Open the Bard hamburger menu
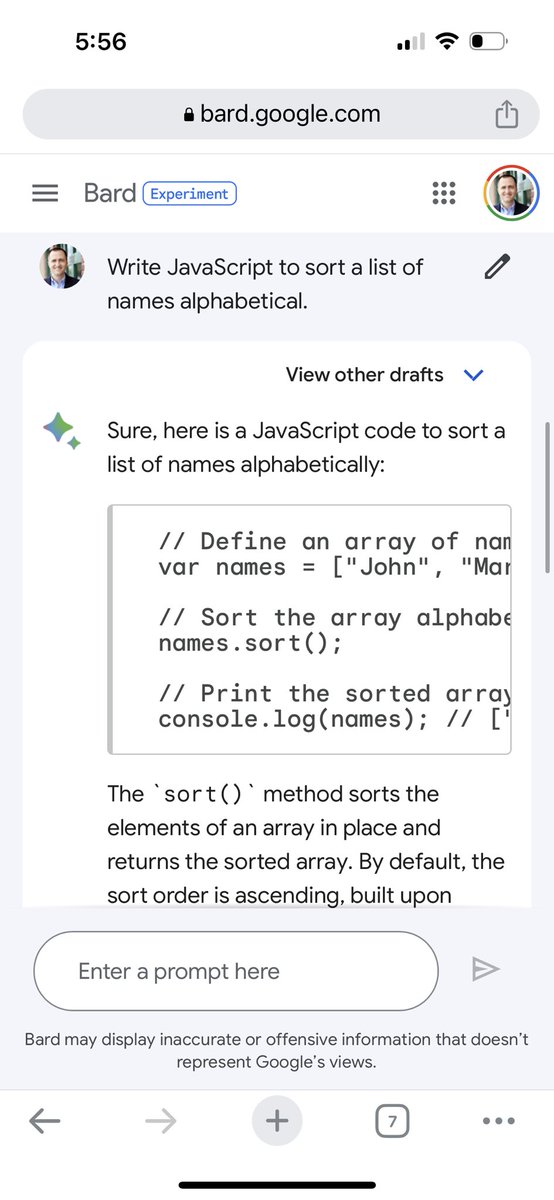554x1200 pixels. (x=45, y=193)
